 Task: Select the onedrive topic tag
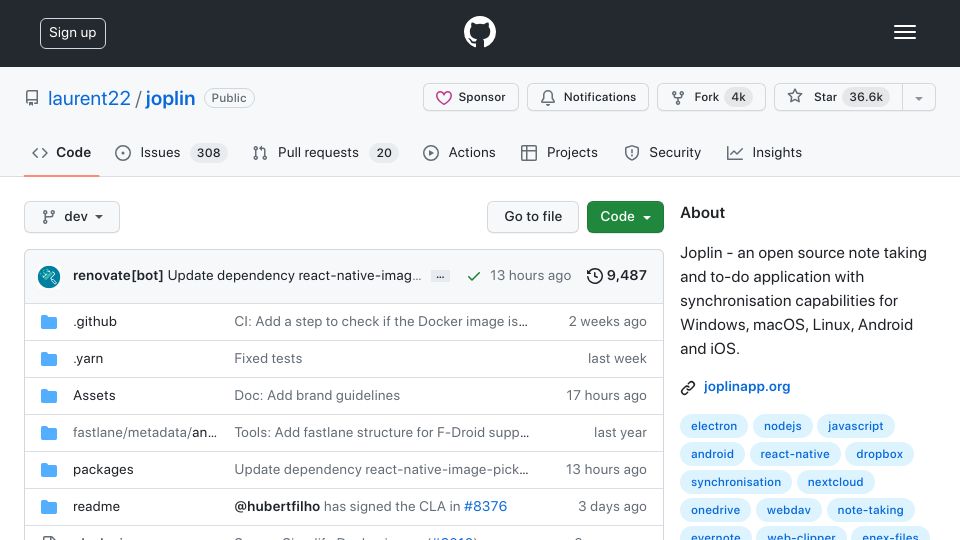click(715, 510)
